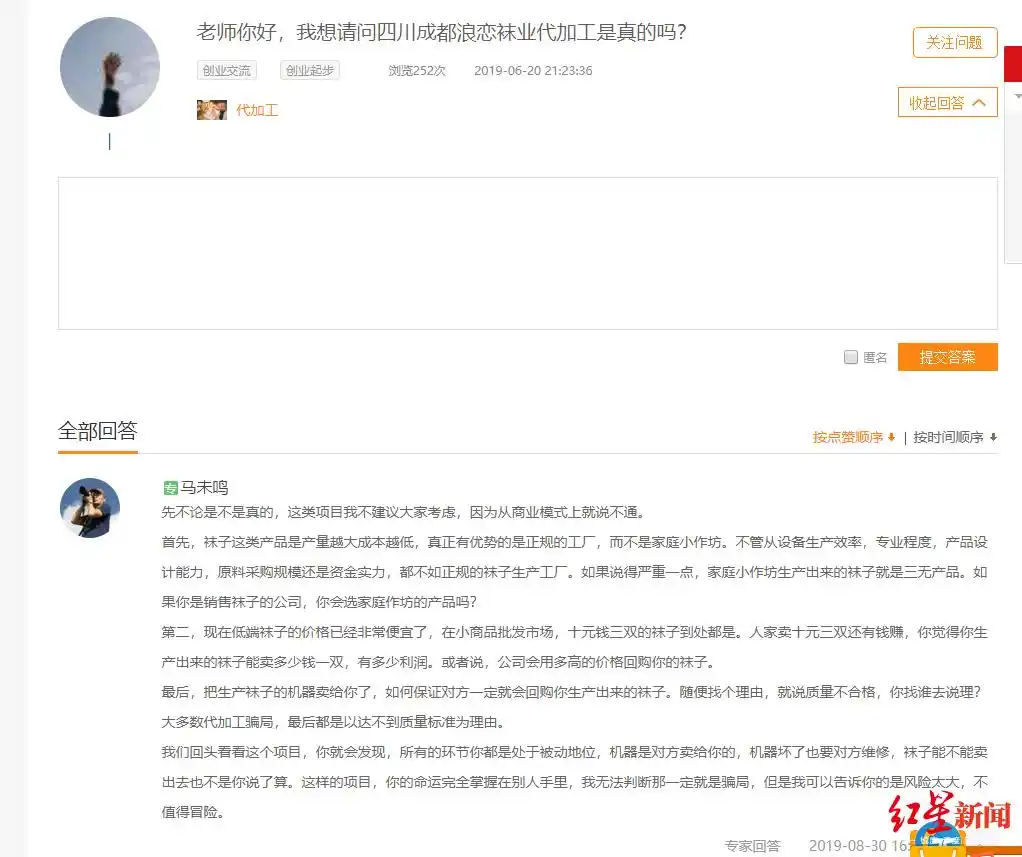1022x857 pixels.
Task: Click the paragraph starting 首先，袜子这类产品
Action: [x=574, y=572]
